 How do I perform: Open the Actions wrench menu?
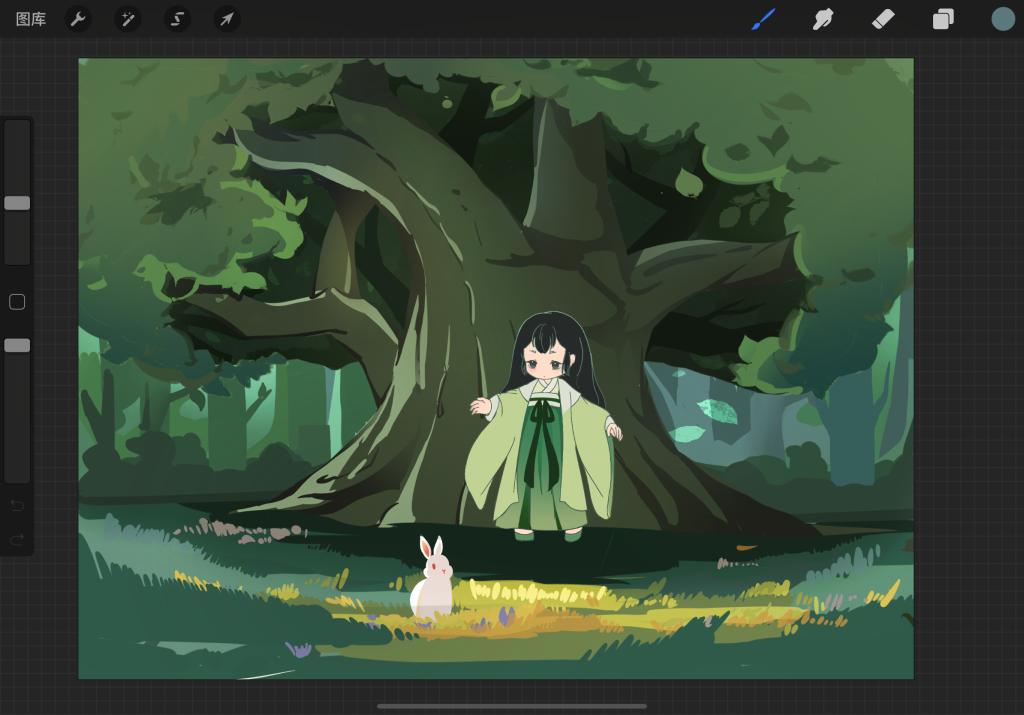[x=78, y=19]
